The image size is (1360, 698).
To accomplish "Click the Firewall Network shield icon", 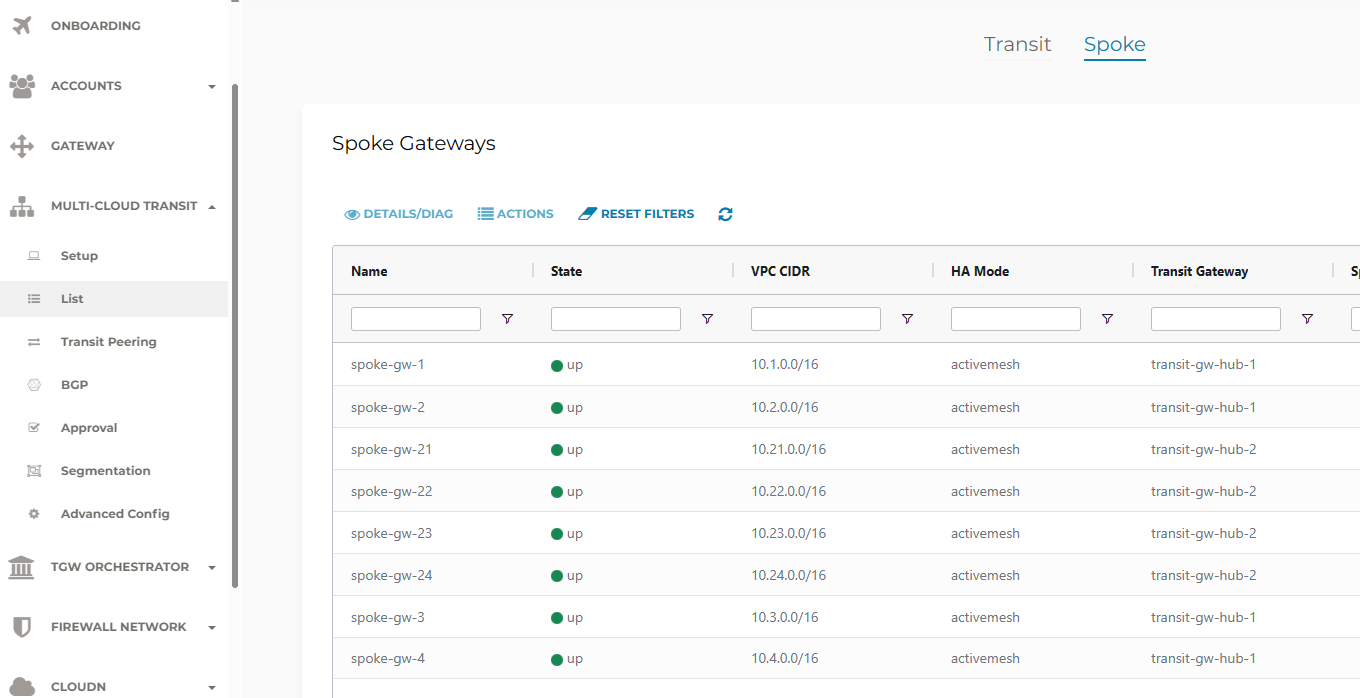I will (x=21, y=627).
